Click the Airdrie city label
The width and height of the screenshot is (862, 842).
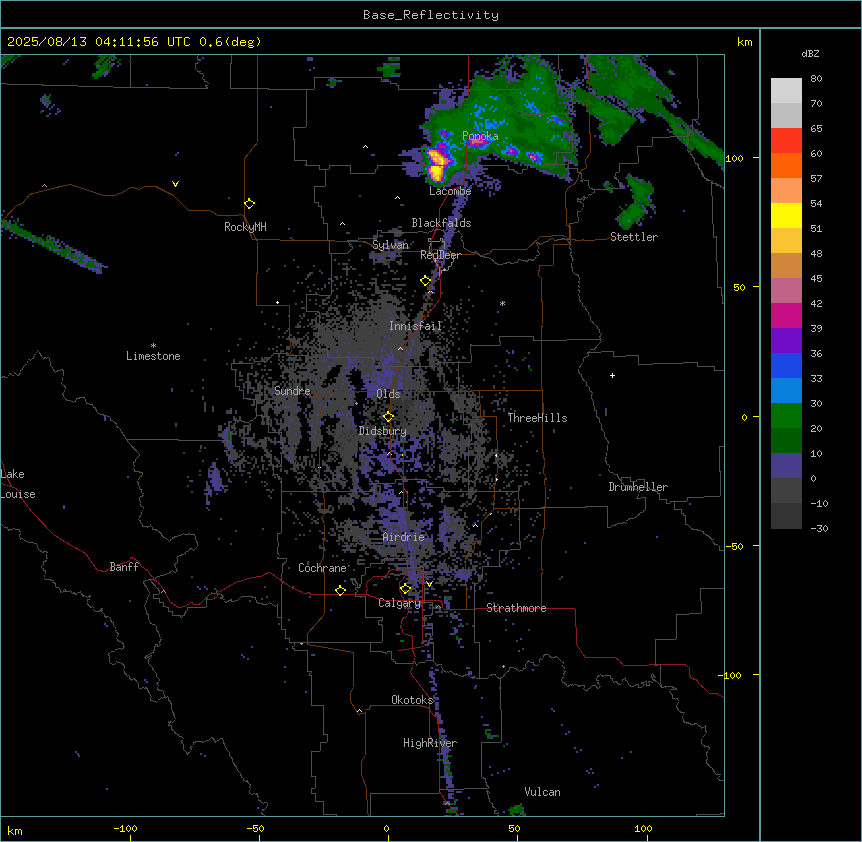click(404, 537)
